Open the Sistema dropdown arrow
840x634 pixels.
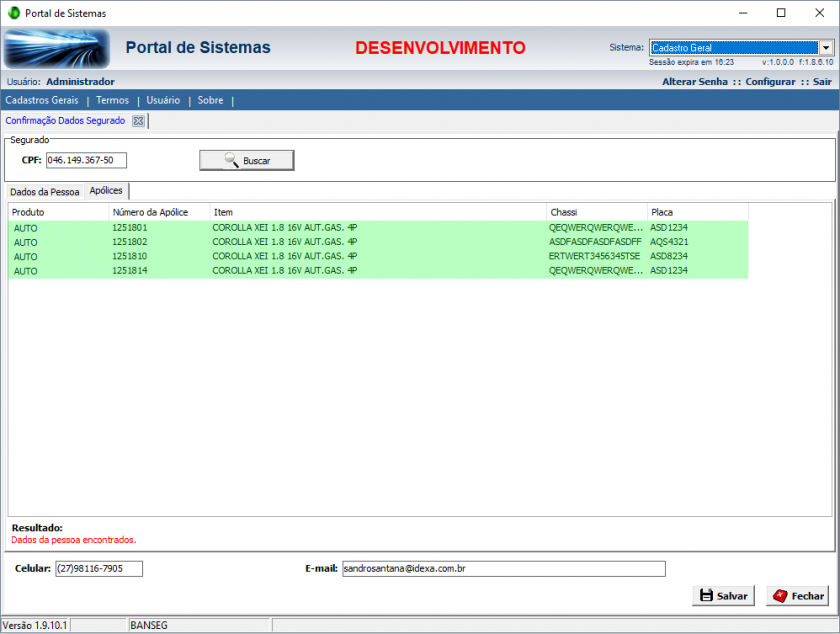click(x=826, y=47)
